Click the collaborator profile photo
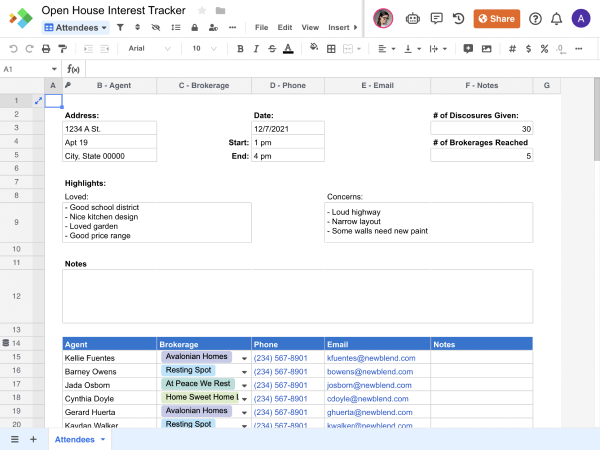The image size is (600, 450). (x=383, y=18)
